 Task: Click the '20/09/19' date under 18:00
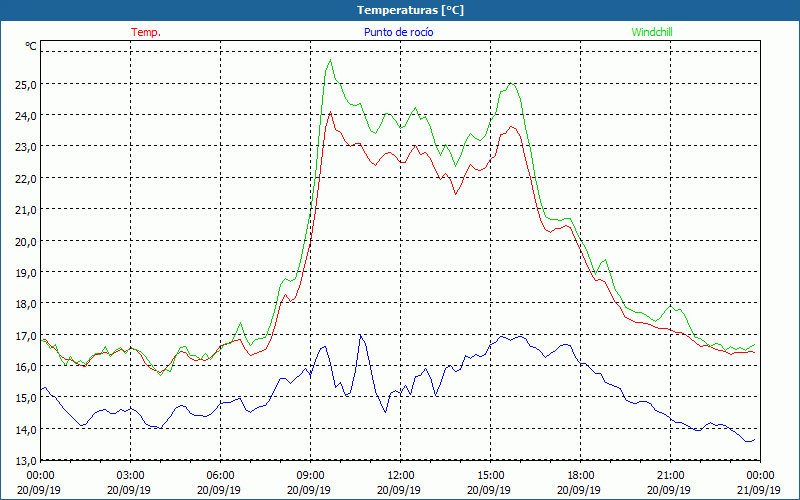579,490
